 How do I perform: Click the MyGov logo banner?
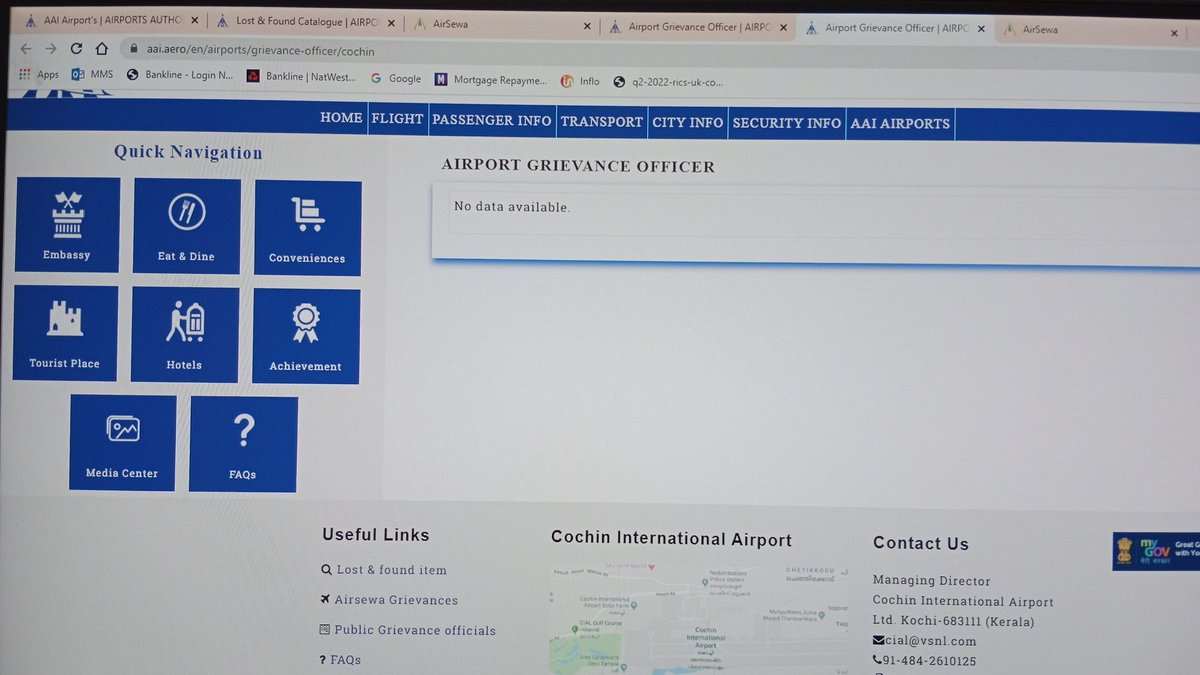1156,550
